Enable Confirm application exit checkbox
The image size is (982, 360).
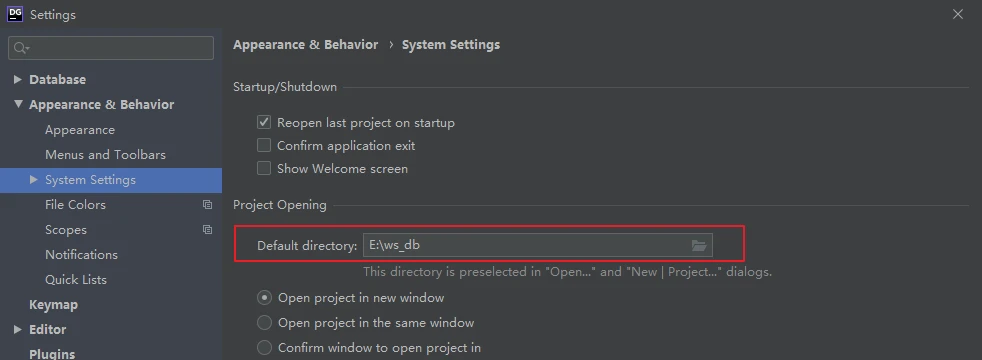(264, 146)
